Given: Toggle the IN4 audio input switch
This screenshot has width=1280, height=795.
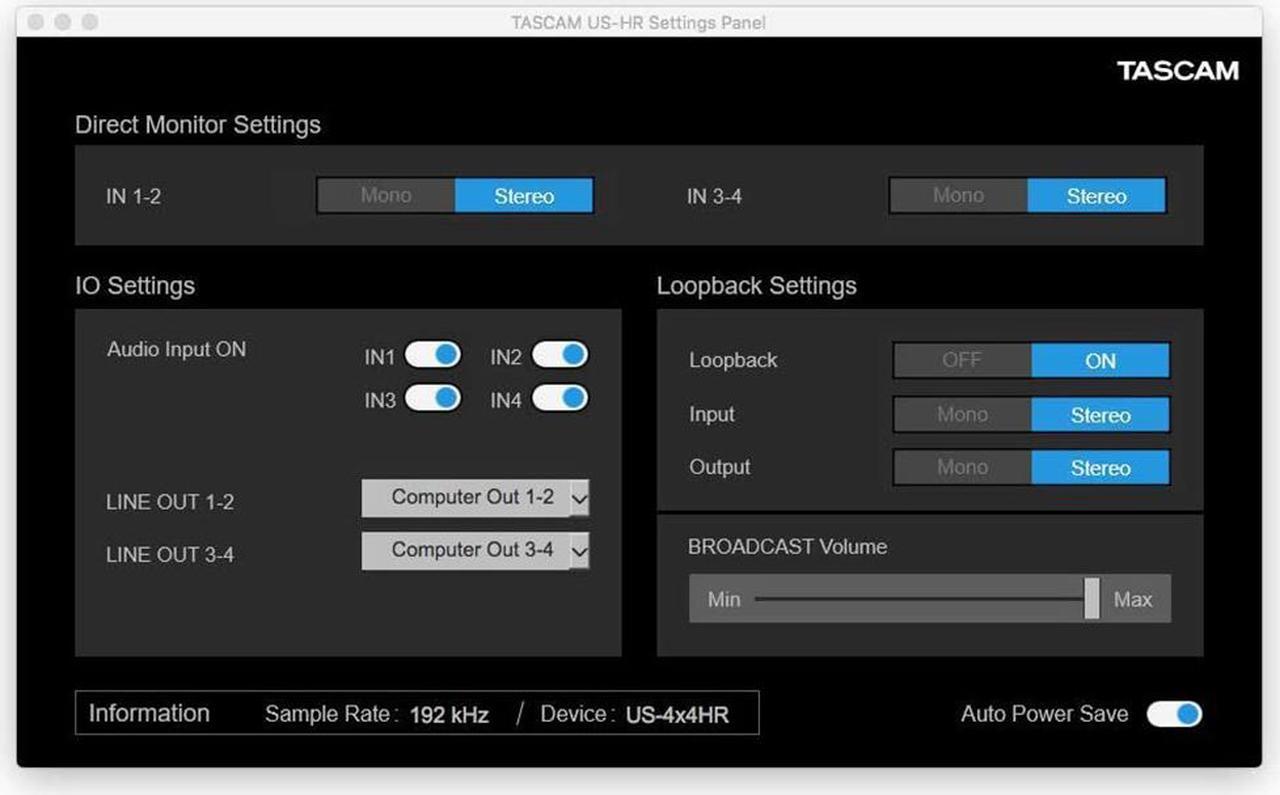Looking at the screenshot, I should point(560,399).
